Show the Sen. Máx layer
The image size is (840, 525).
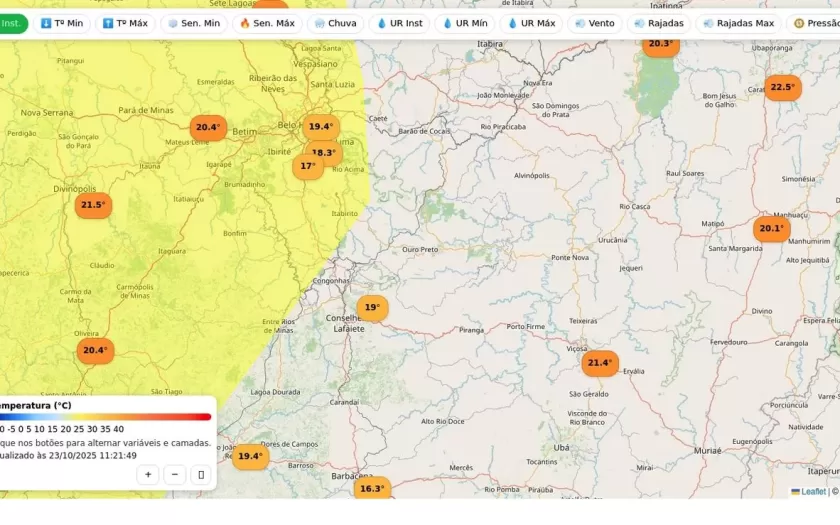[x=267, y=23]
